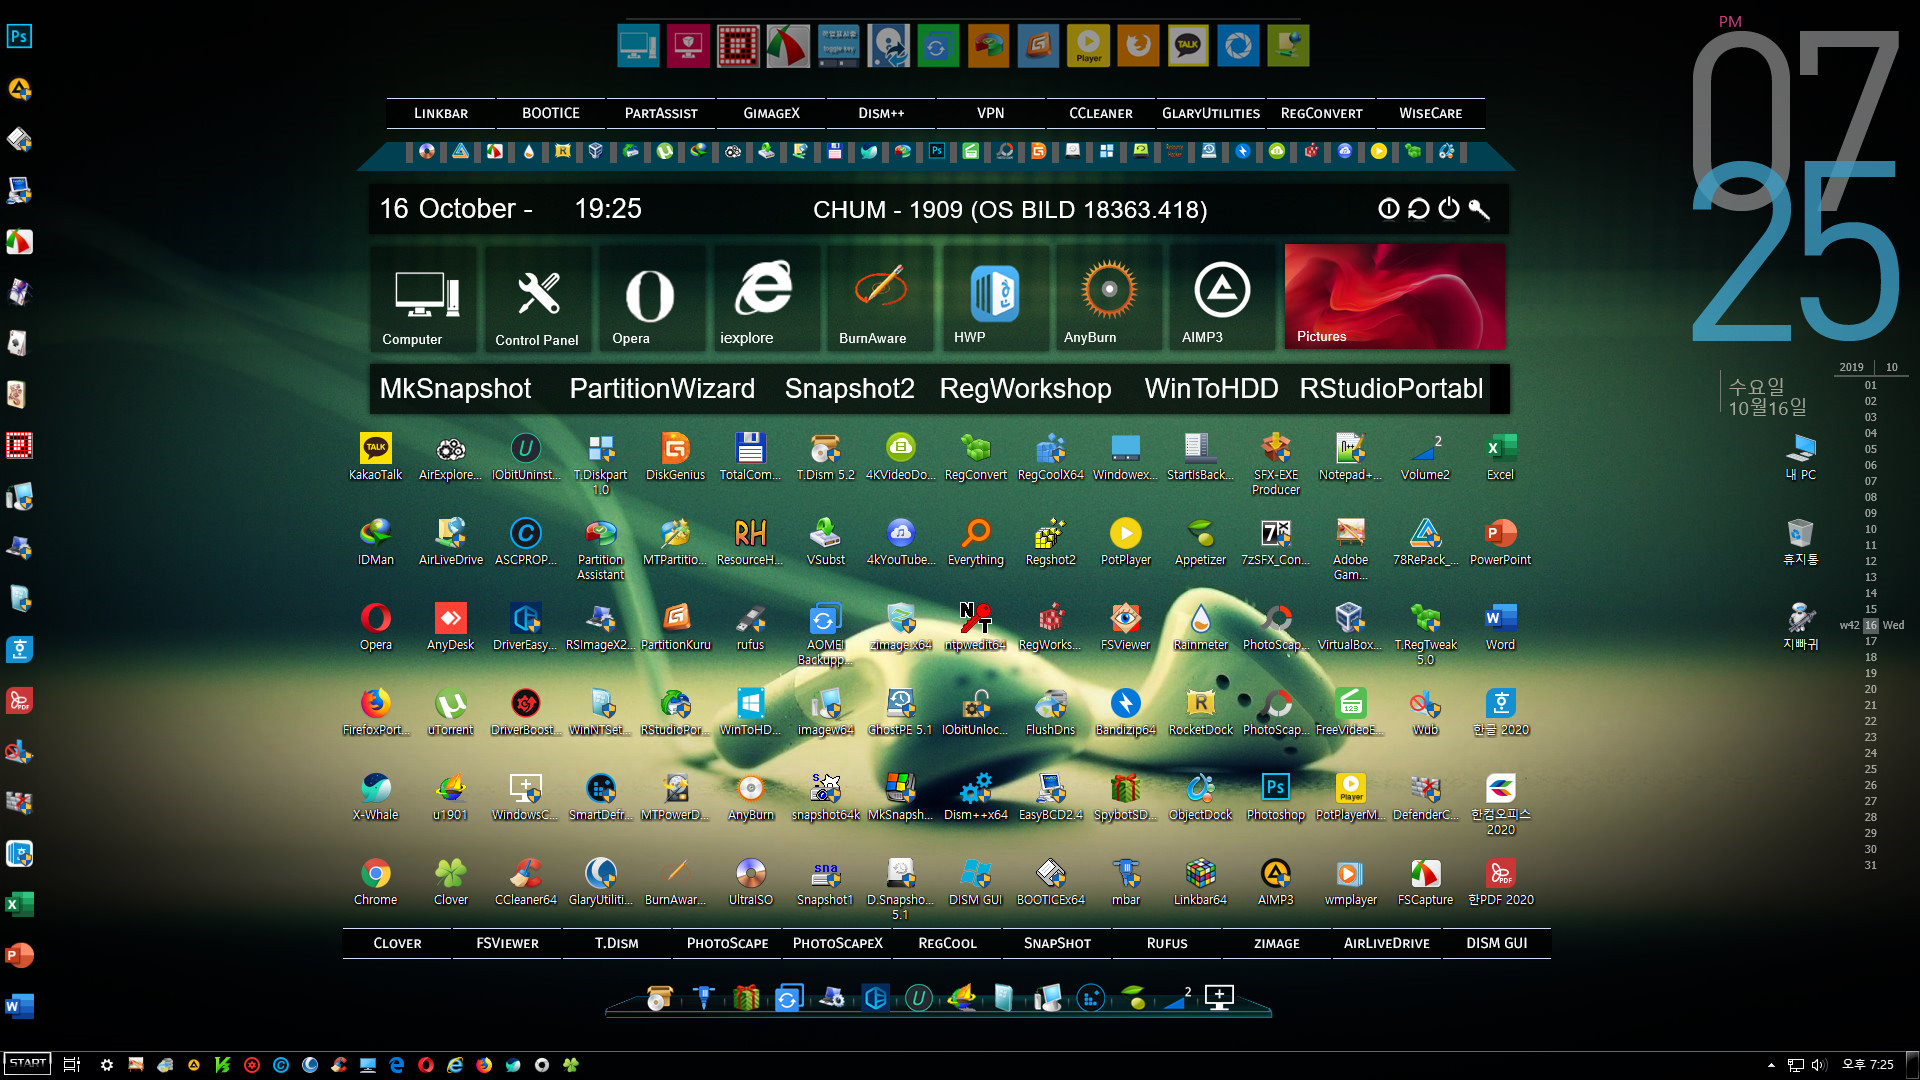1920x1080 pixels.
Task: Open the AIMP3 tile
Action: (1222, 298)
